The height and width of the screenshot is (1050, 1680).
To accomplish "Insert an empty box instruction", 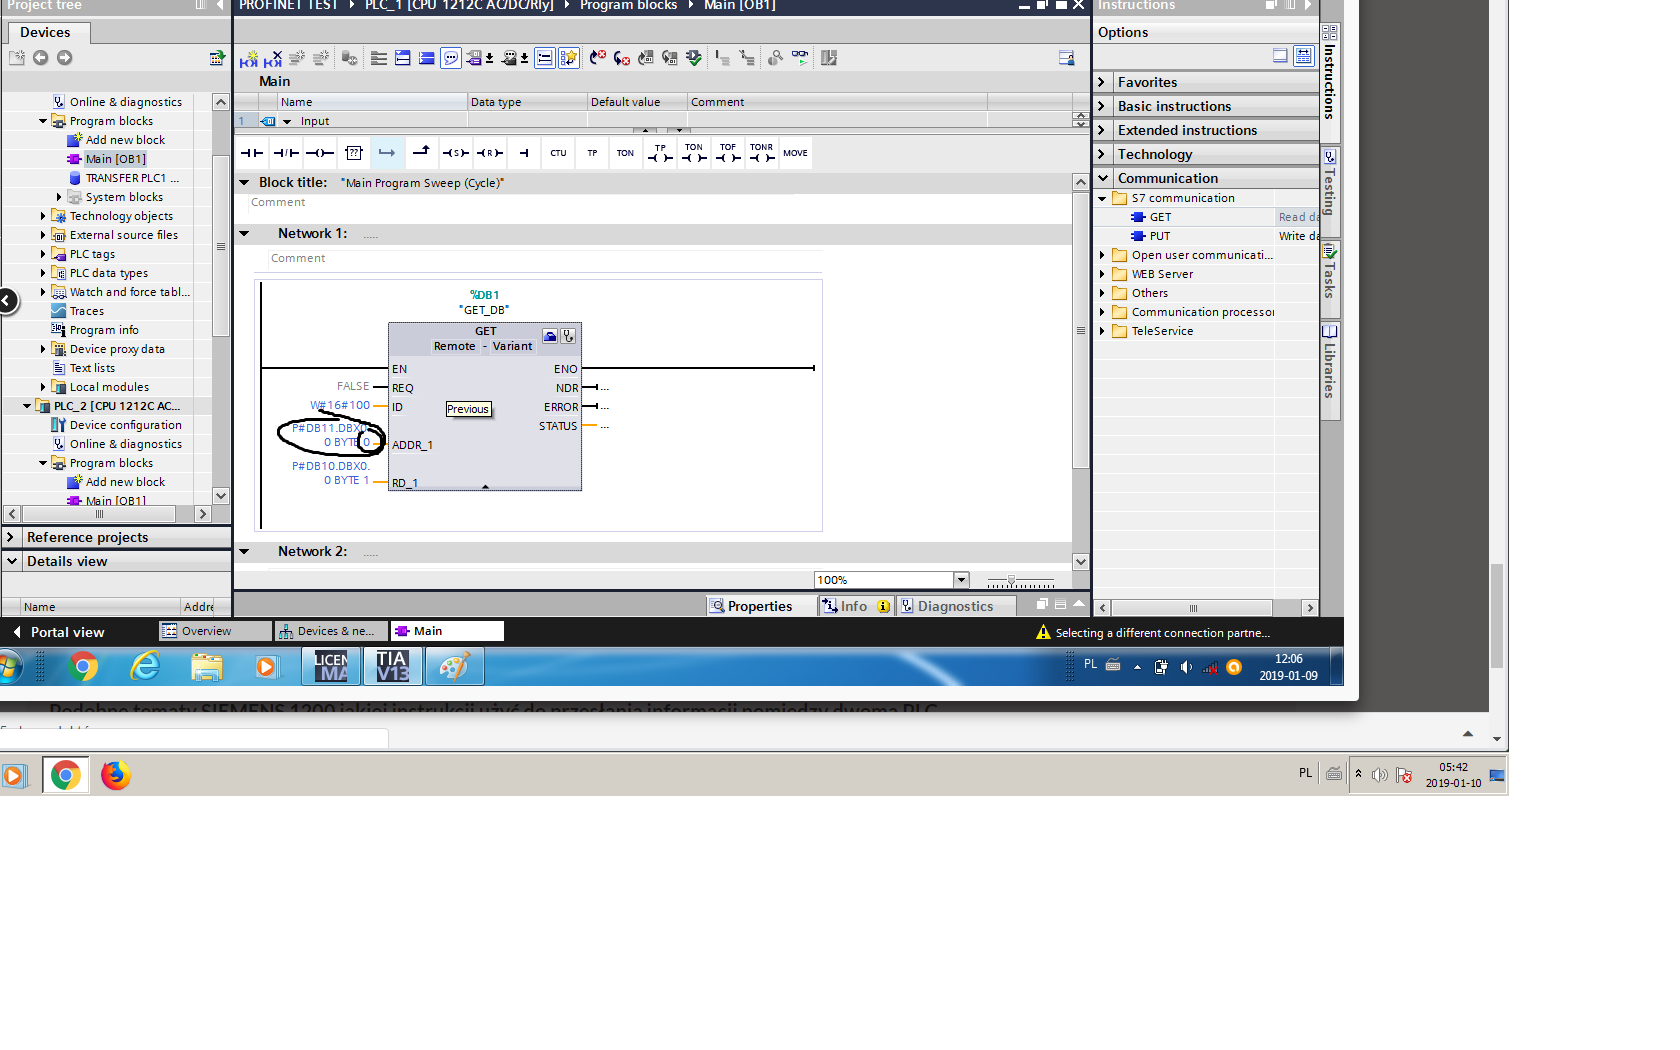I will [x=354, y=153].
